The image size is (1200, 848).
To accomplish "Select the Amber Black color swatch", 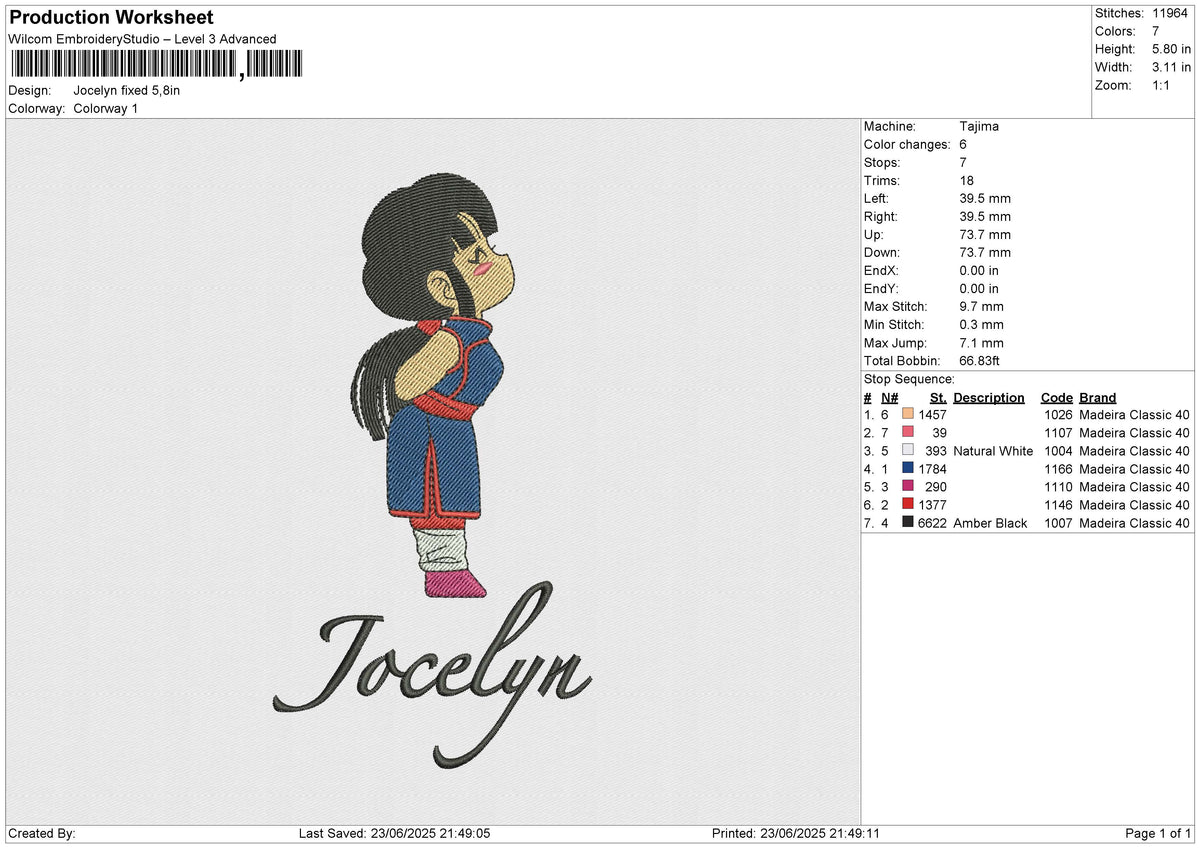I will (x=908, y=522).
